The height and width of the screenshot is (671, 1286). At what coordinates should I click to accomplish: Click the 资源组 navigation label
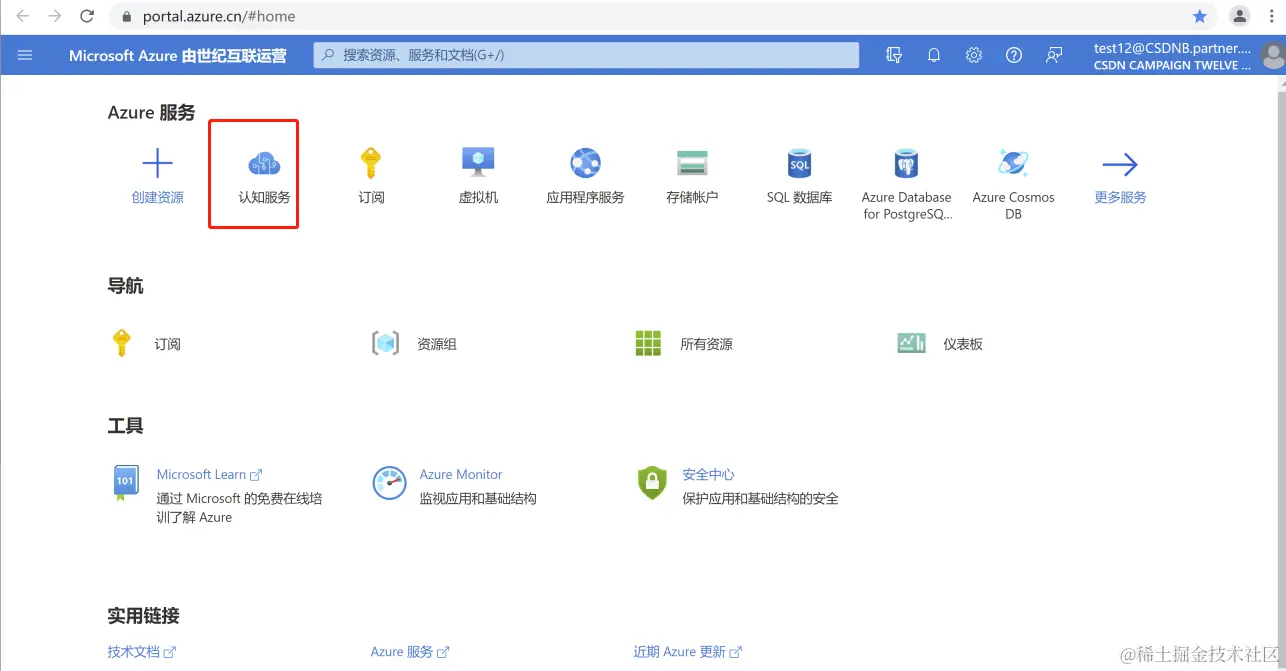(437, 344)
